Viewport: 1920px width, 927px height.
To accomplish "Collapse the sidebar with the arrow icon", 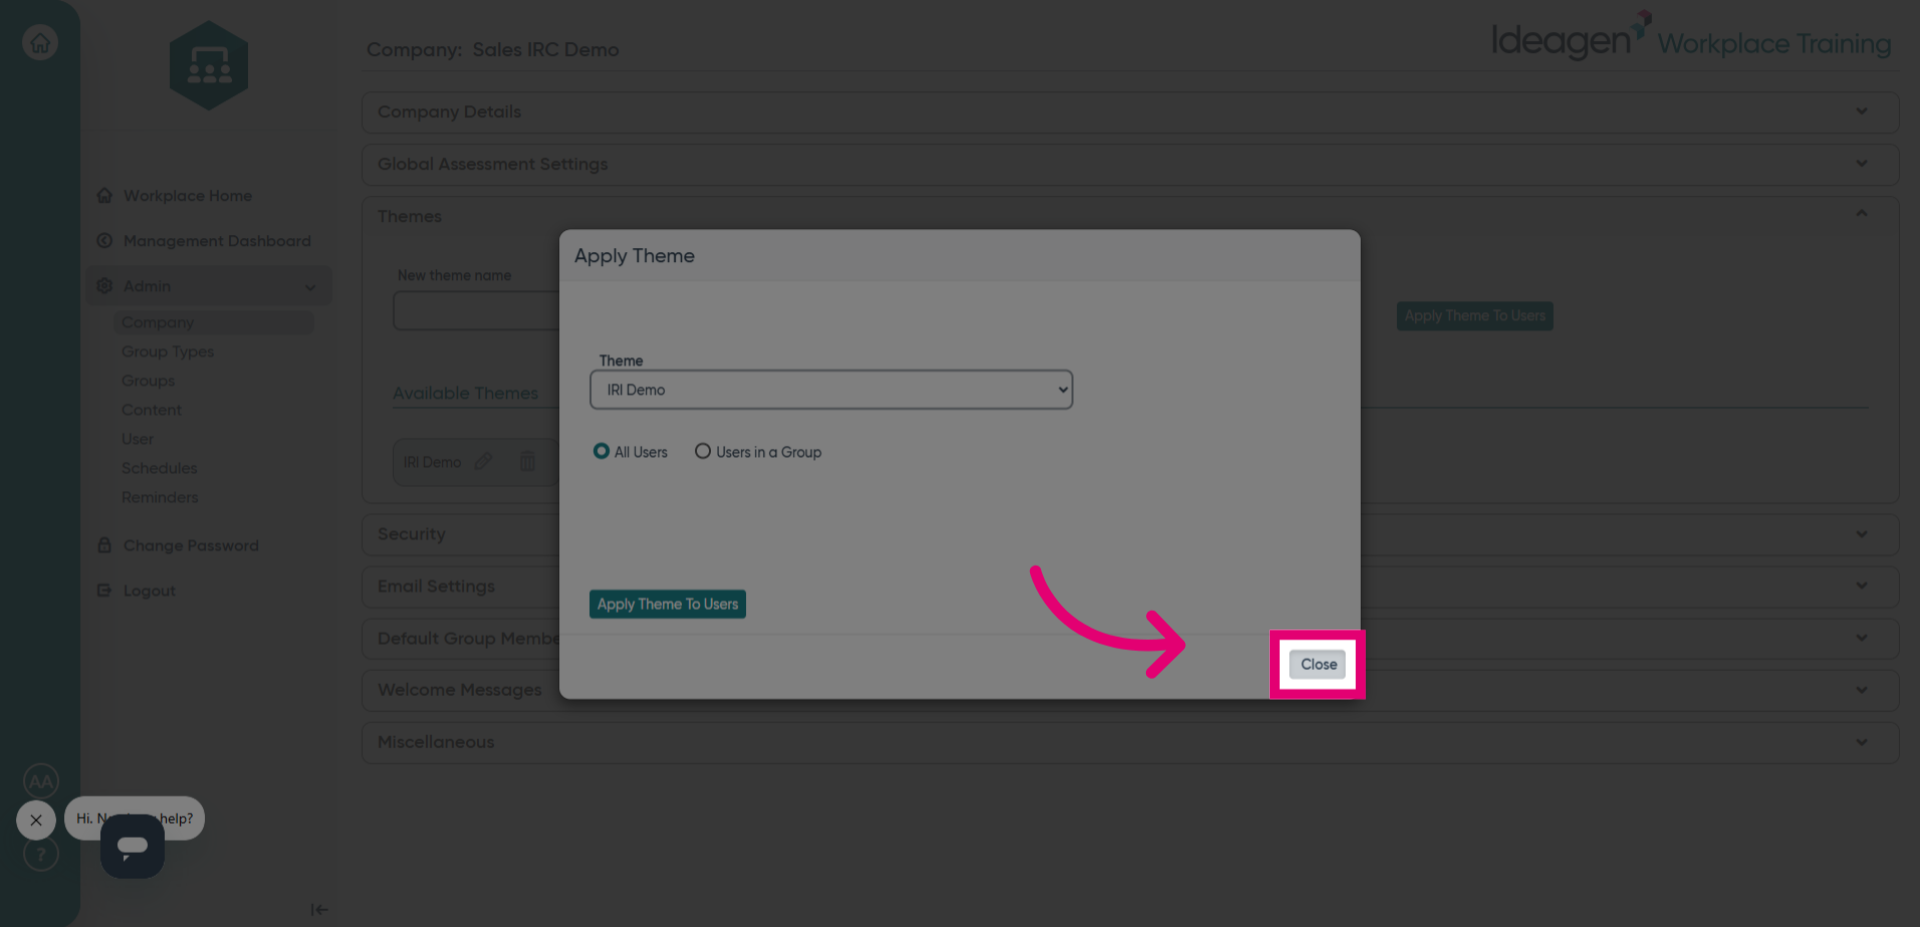I will click(319, 909).
